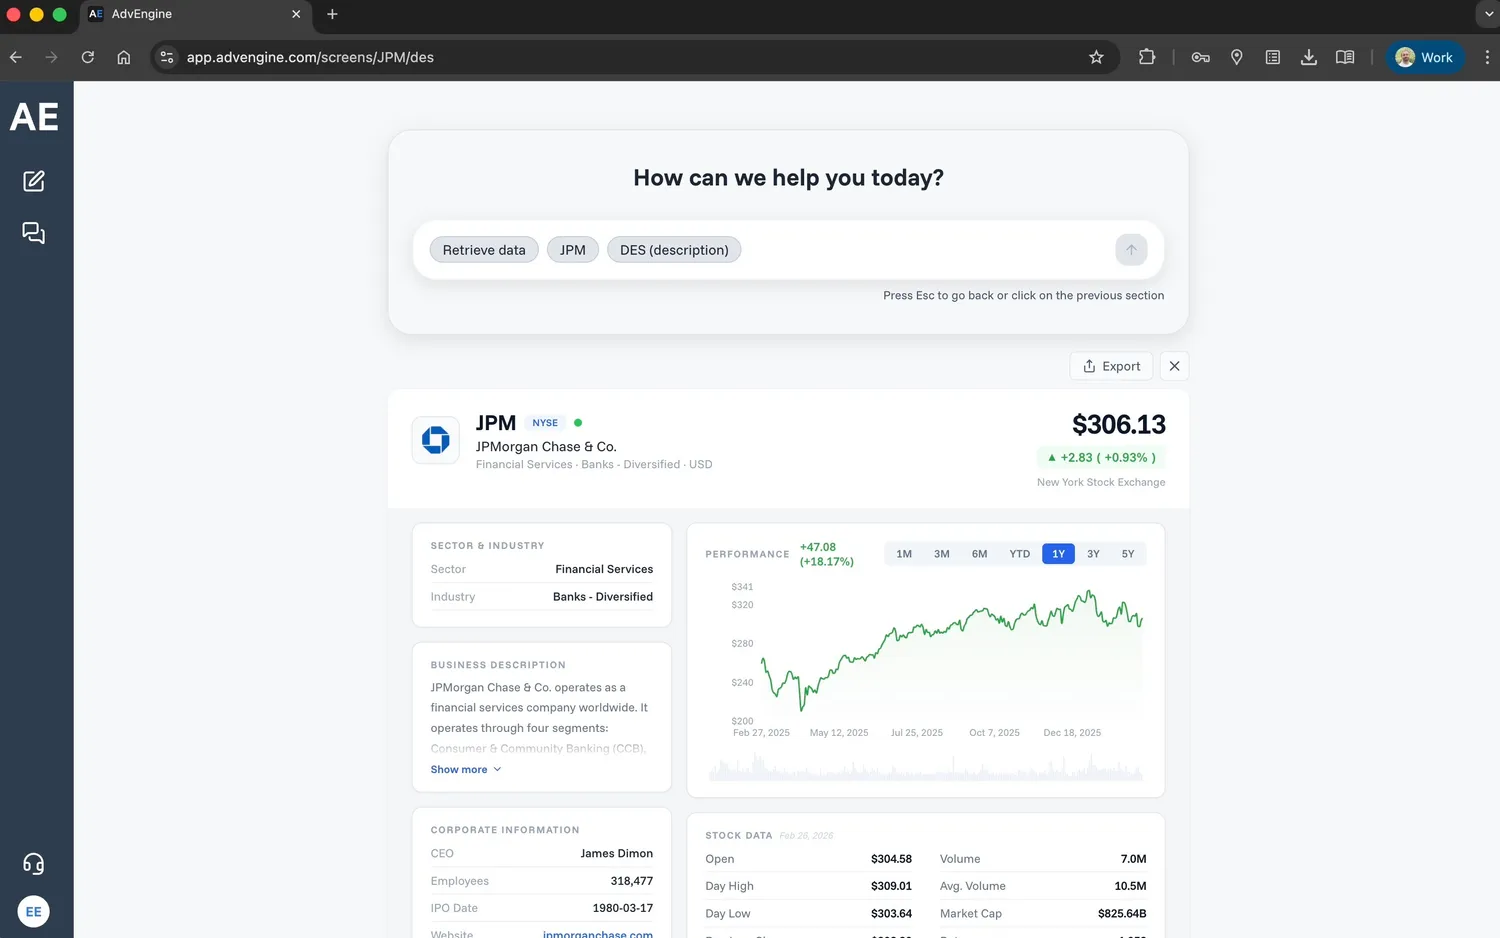The width and height of the screenshot is (1500, 938).
Task: Click the AE logo in sidebar
Action: click(34, 117)
